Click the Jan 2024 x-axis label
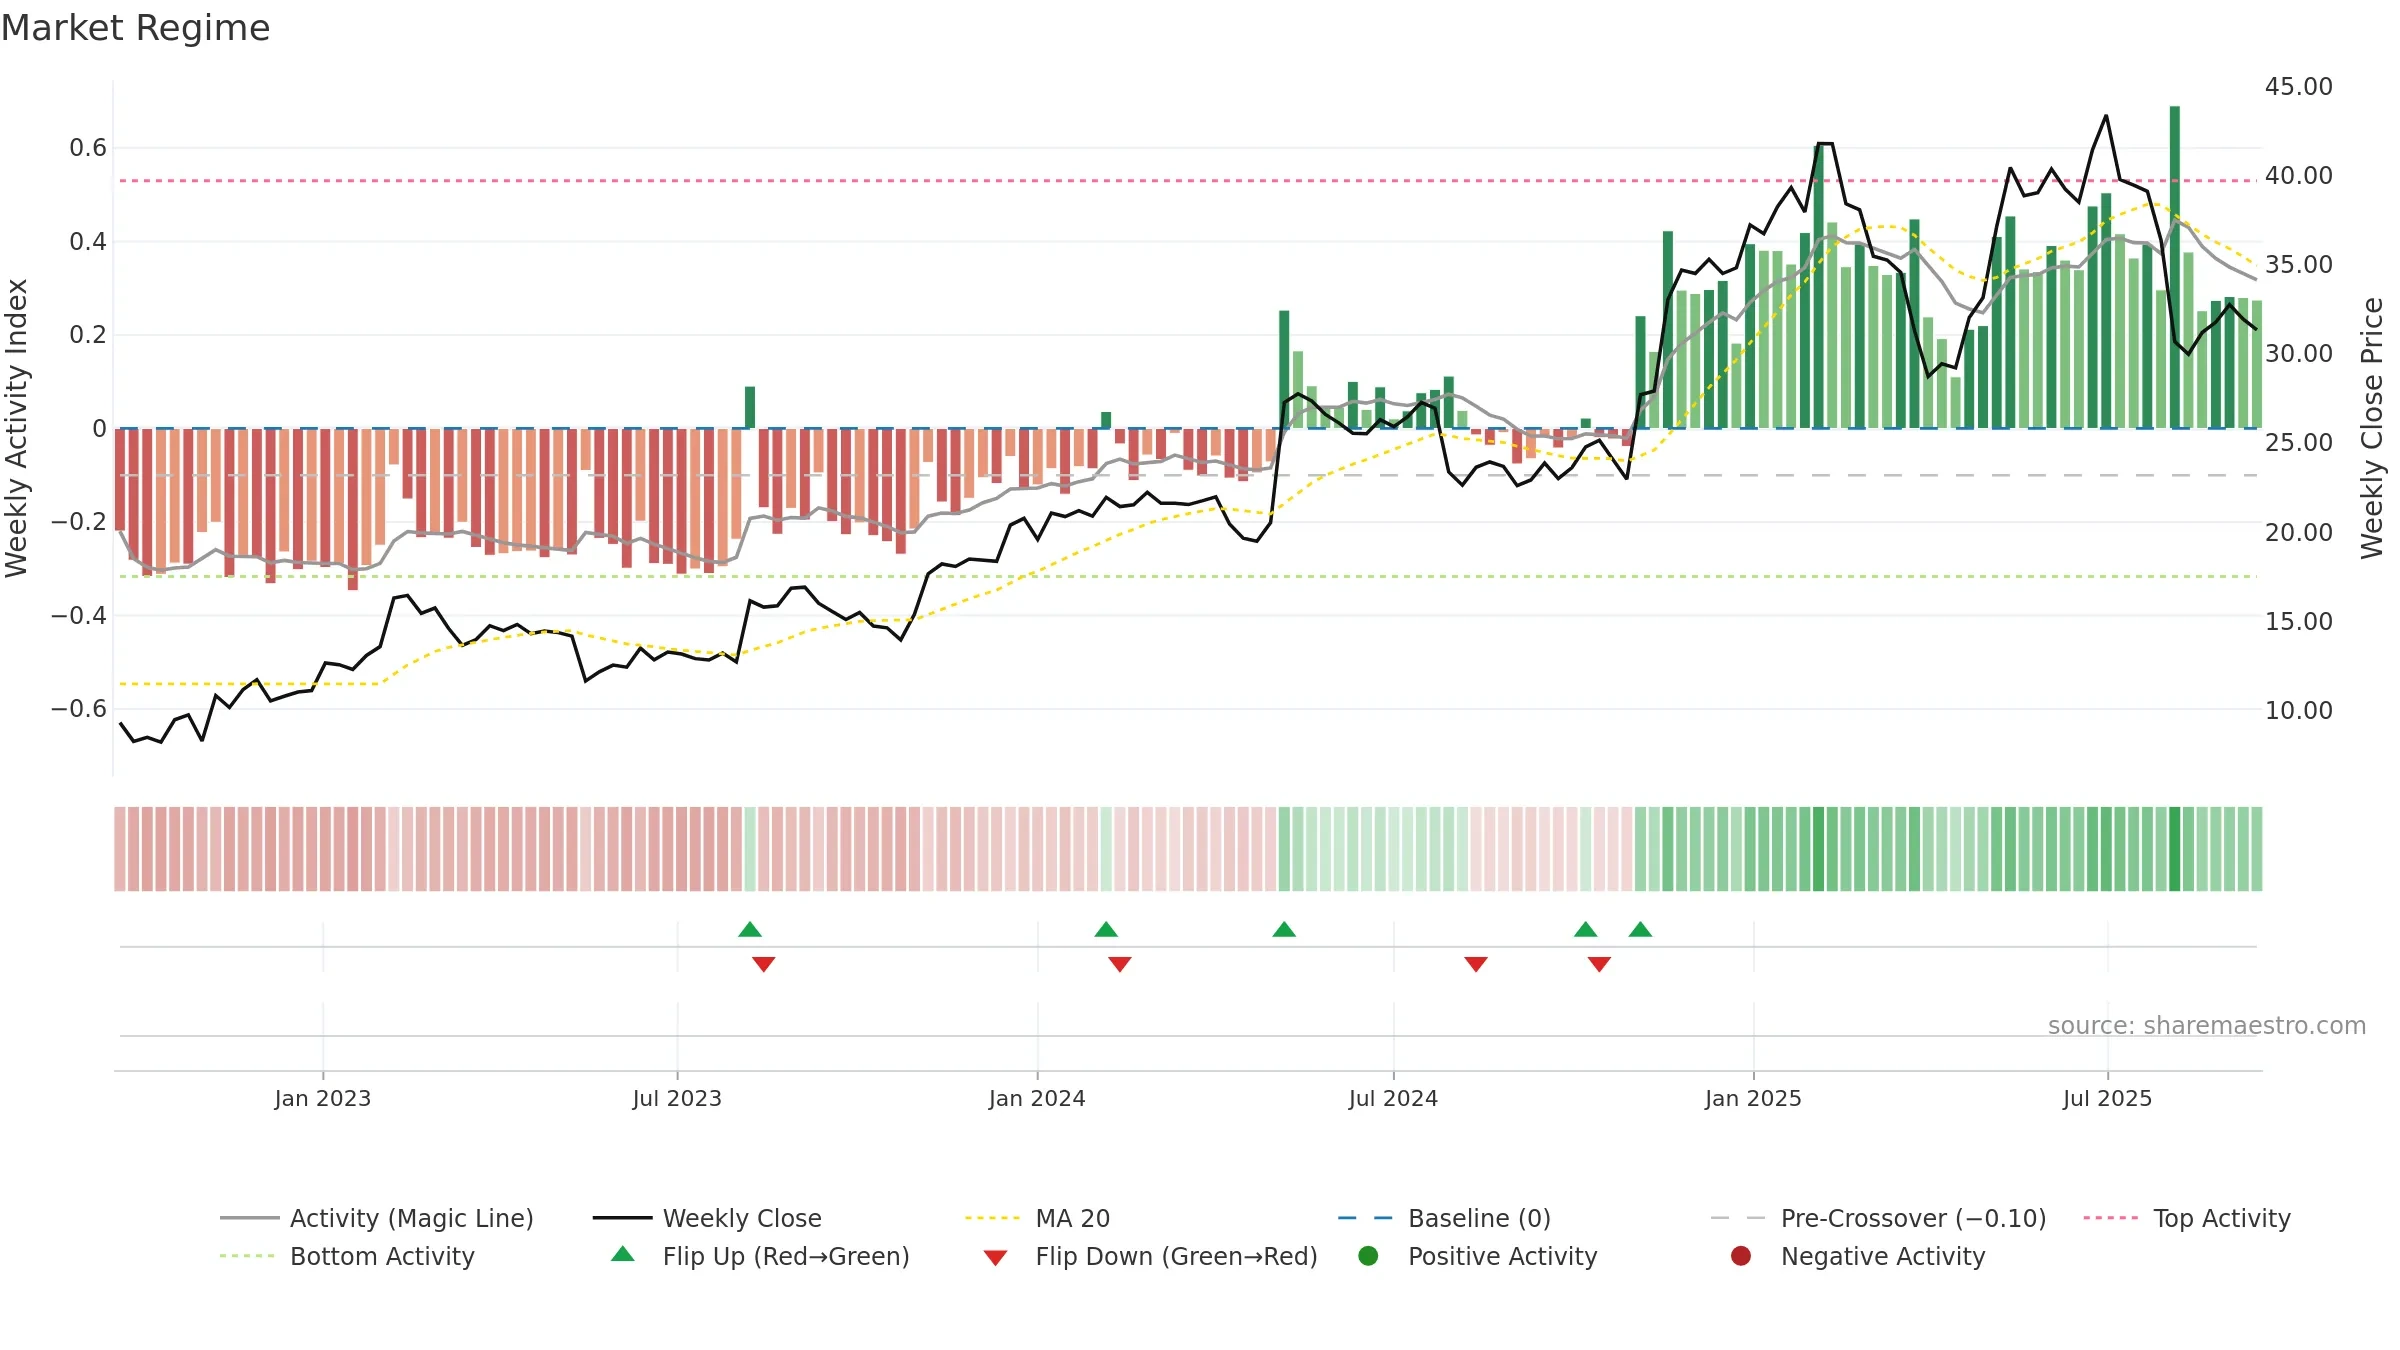 [1037, 1099]
